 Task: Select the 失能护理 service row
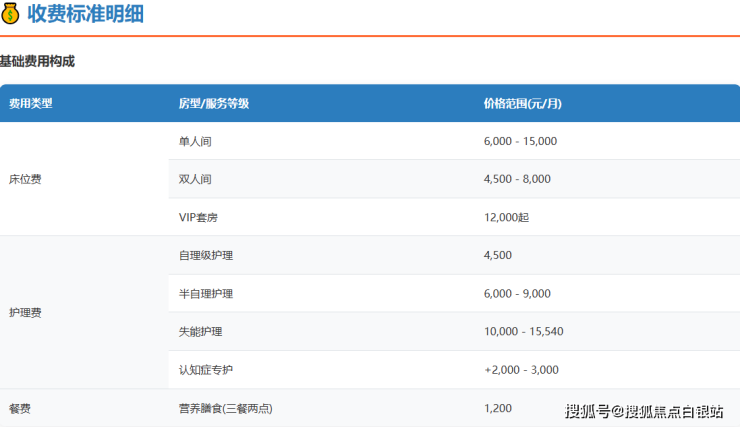pyautogui.click(x=200, y=332)
